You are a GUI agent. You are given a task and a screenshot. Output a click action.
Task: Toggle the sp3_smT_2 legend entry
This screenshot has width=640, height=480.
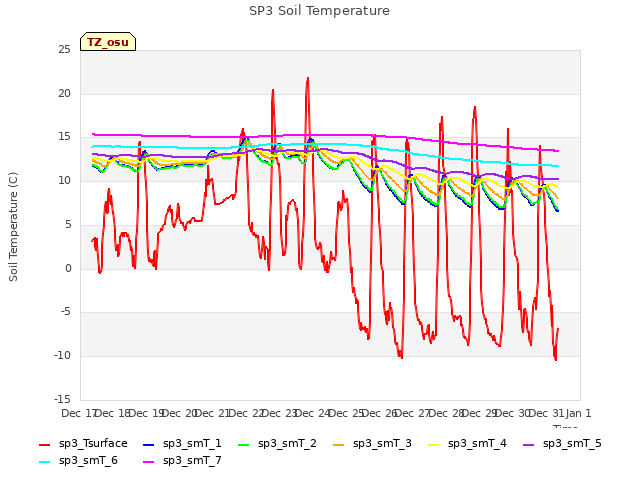click(x=277, y=444)
